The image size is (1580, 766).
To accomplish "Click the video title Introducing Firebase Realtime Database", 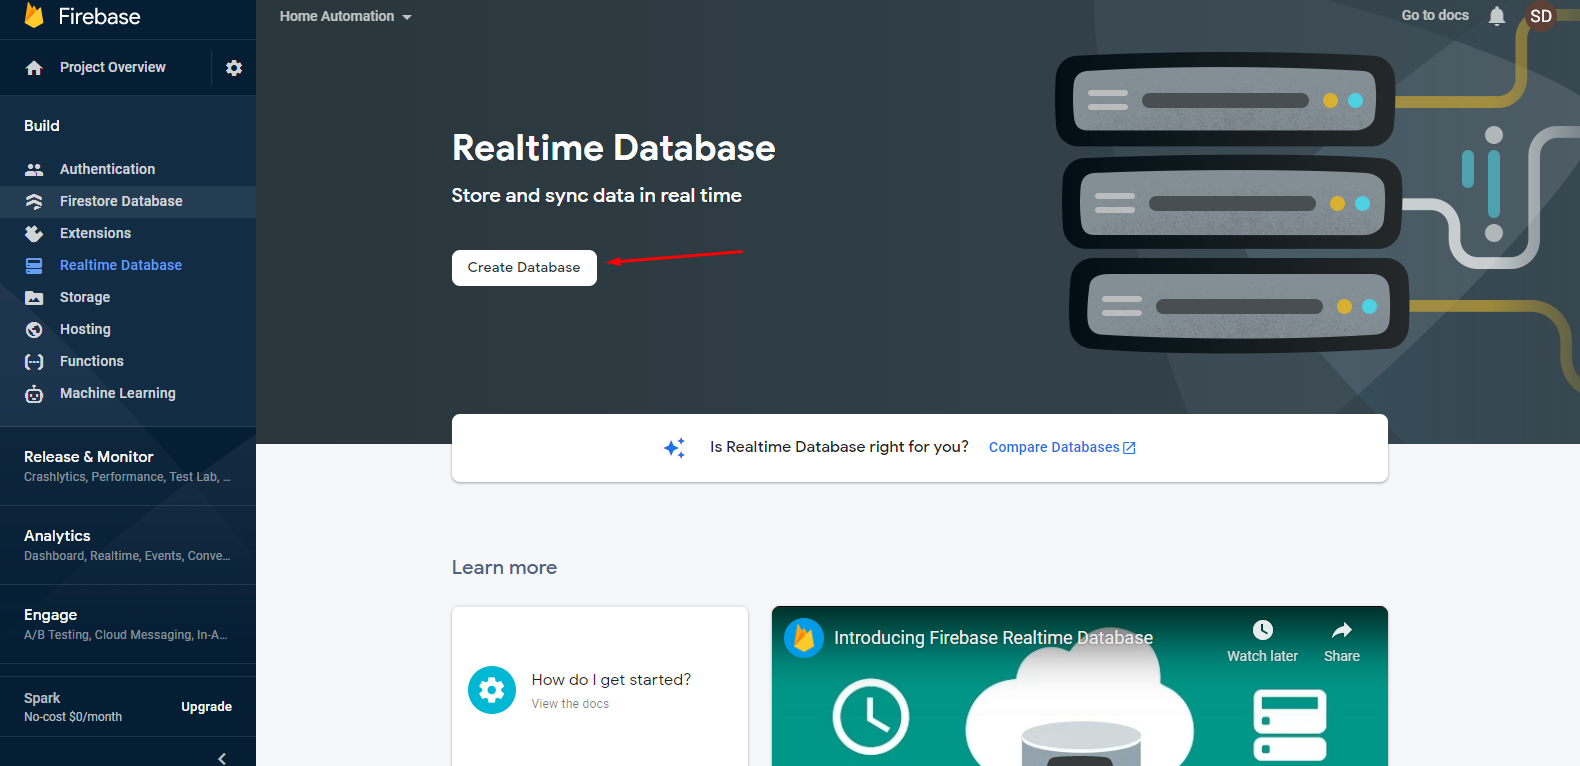I will tap(993, 638).
